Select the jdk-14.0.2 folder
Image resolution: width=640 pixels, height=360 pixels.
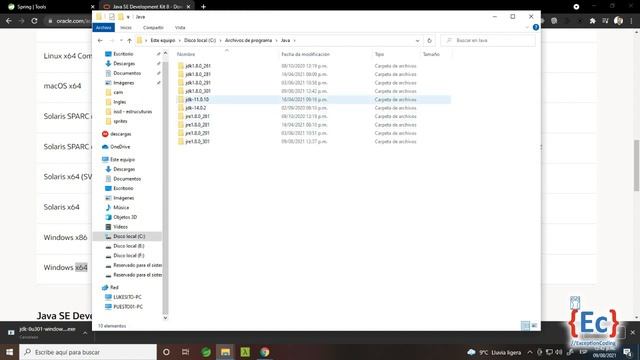coord(196,108)
